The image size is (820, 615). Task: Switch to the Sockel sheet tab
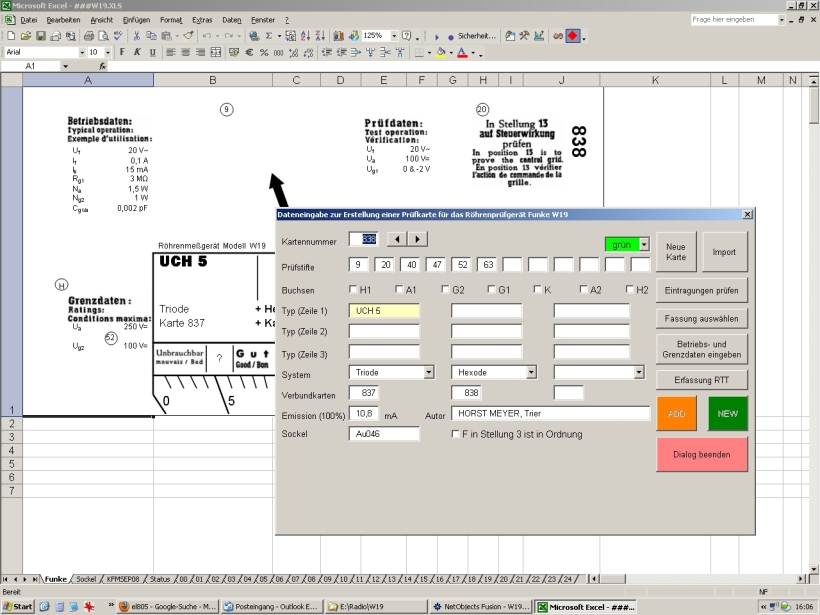86,579
